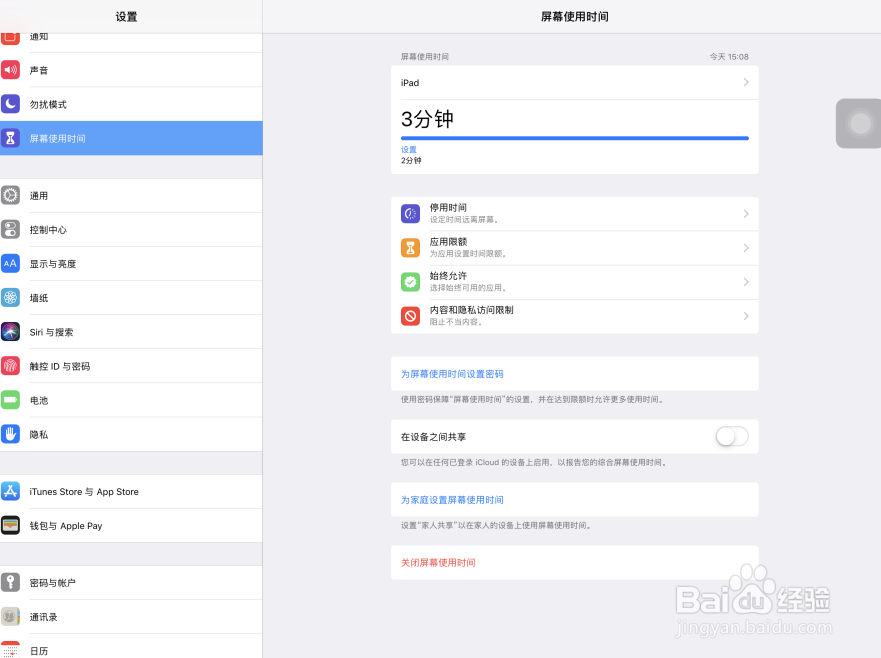Expand the iPad usage details chevron
This screenshot has width=881, height=658.
click(x=746, y=83)
